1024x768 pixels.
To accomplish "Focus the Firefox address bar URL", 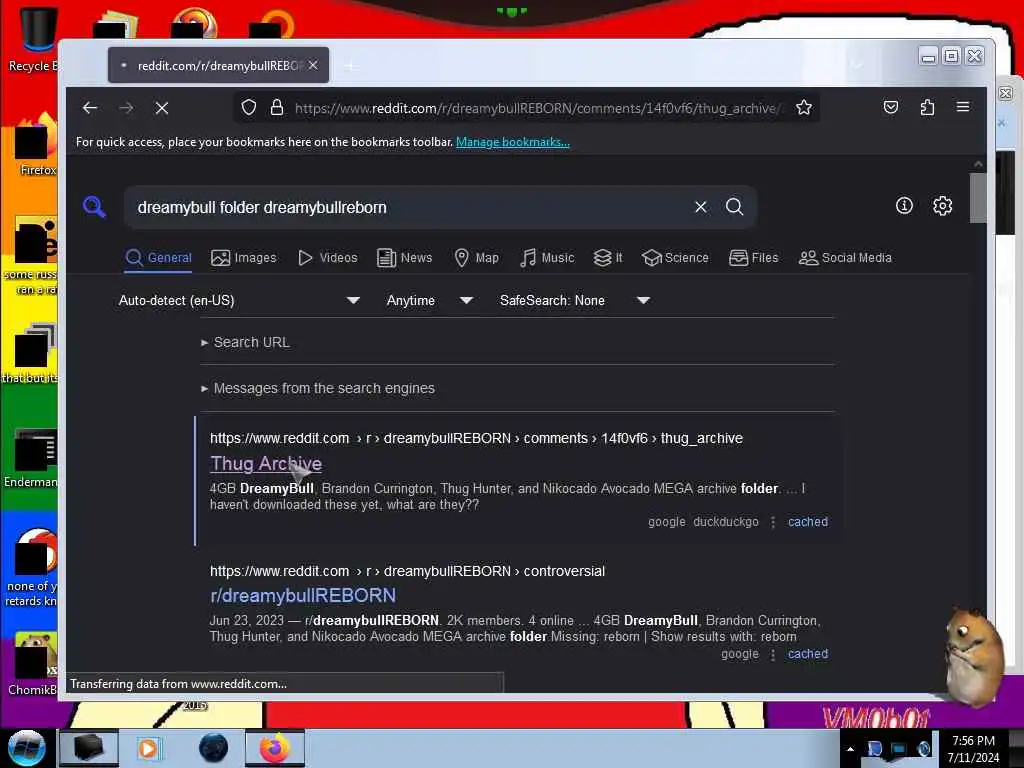I will click(536, 108).
